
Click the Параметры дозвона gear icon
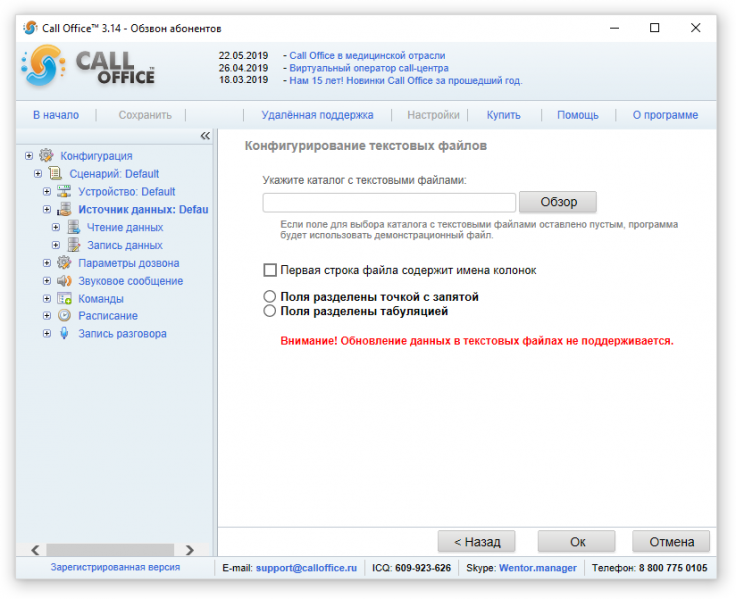click(x=64, y=263)
